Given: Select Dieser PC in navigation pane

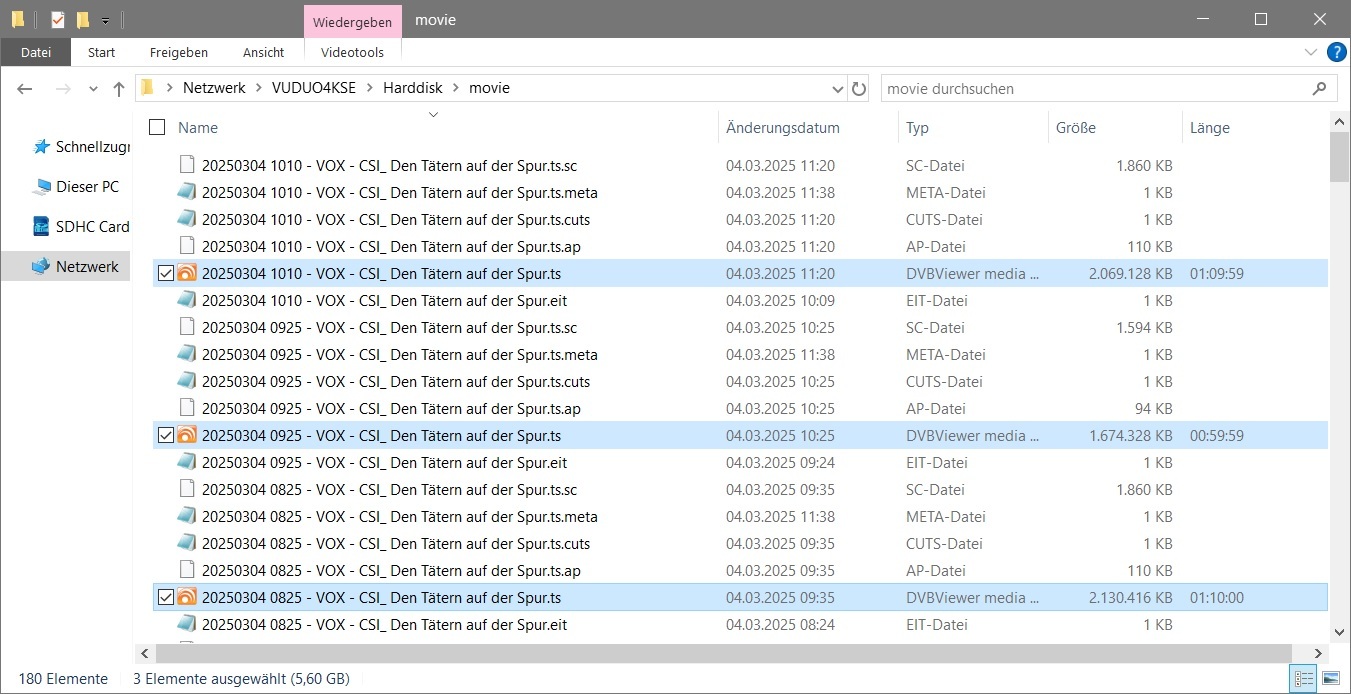Looking at the screenshot, I should point(87,187).
